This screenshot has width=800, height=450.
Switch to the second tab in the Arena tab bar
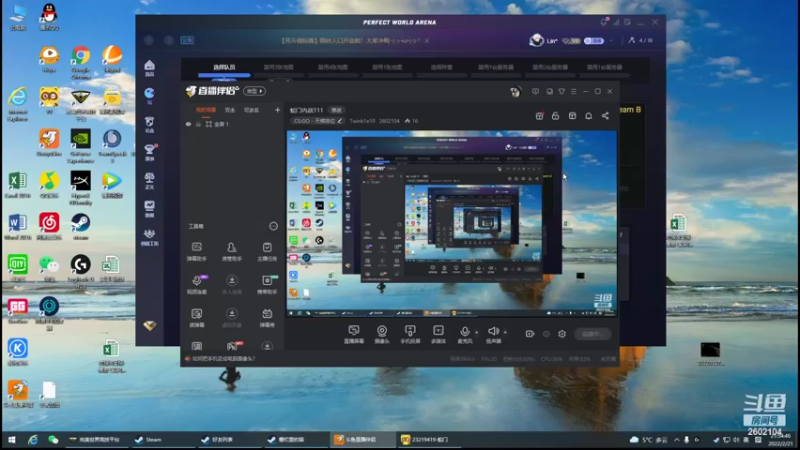(279, 67)
